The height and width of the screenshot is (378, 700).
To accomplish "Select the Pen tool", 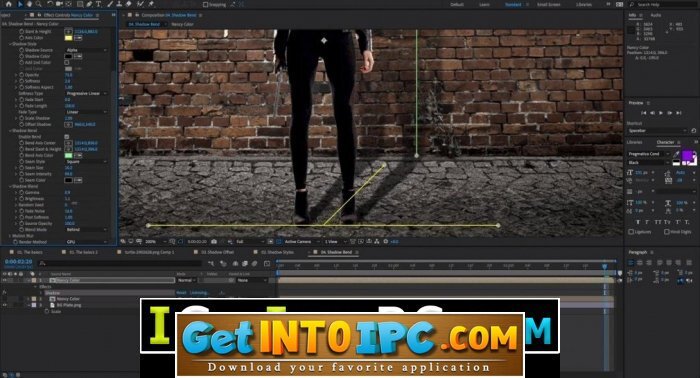I will pos(89,4).
